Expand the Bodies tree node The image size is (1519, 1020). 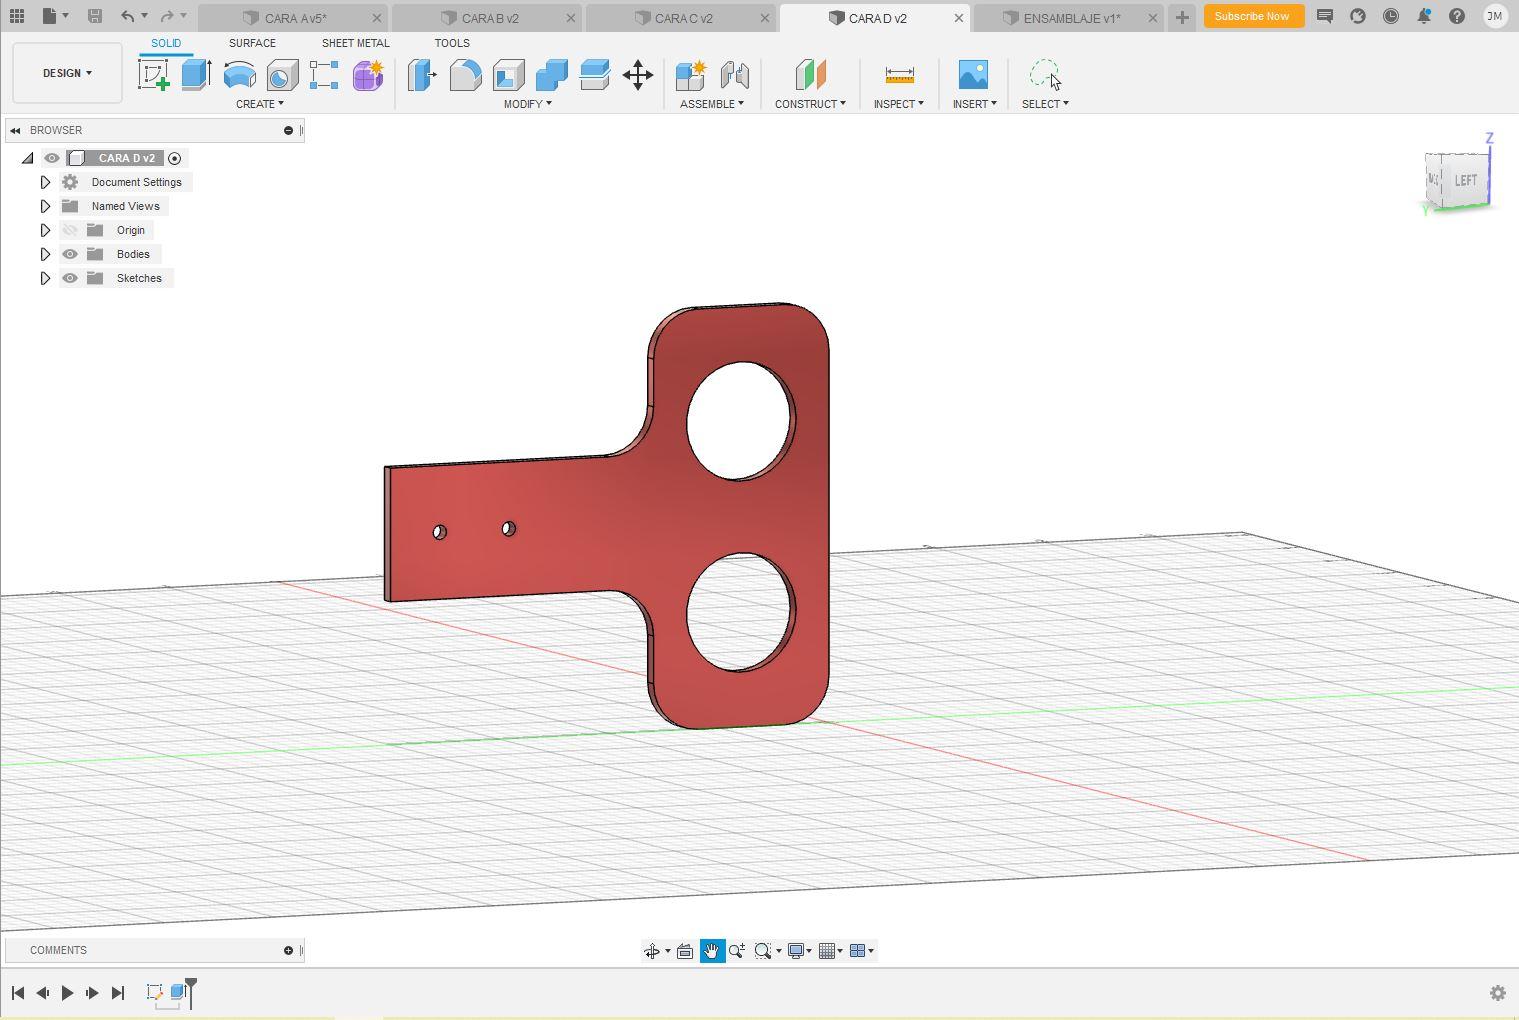click(45, 254)
